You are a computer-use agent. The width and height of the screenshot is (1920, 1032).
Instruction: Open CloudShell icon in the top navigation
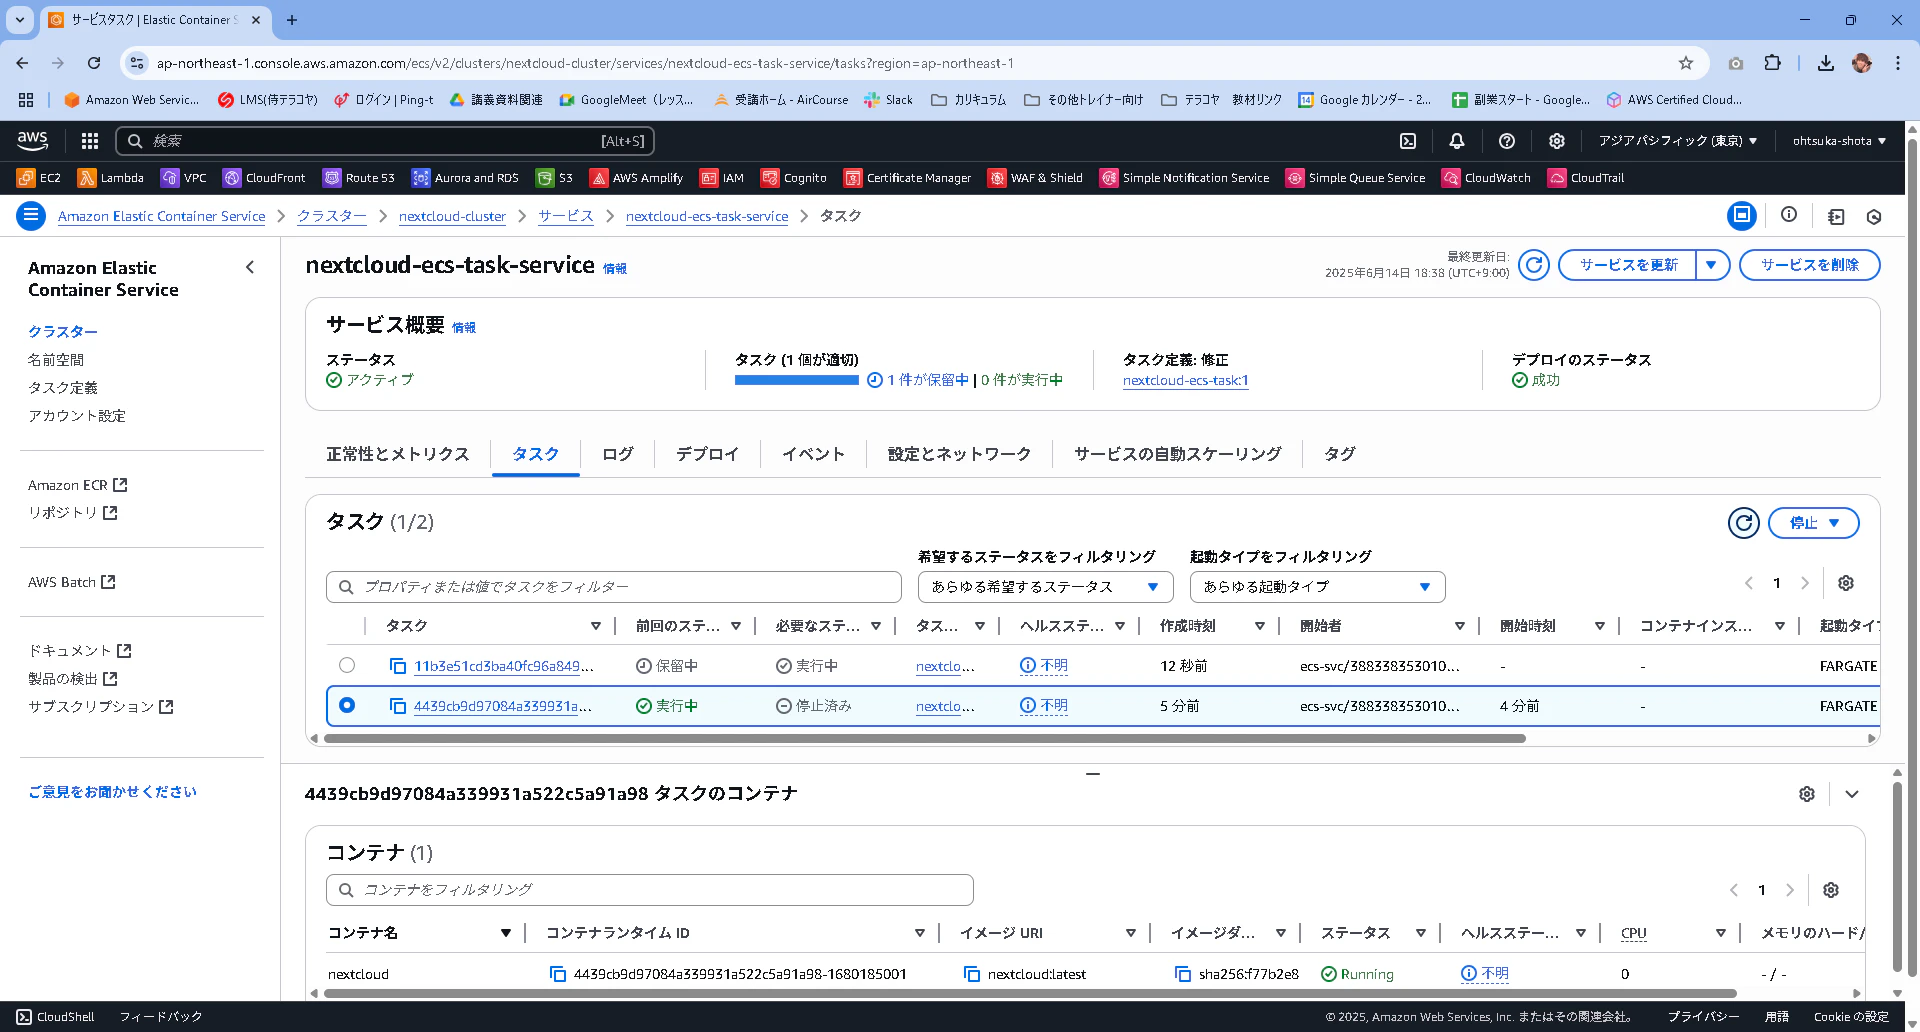tap(1408, 141)
